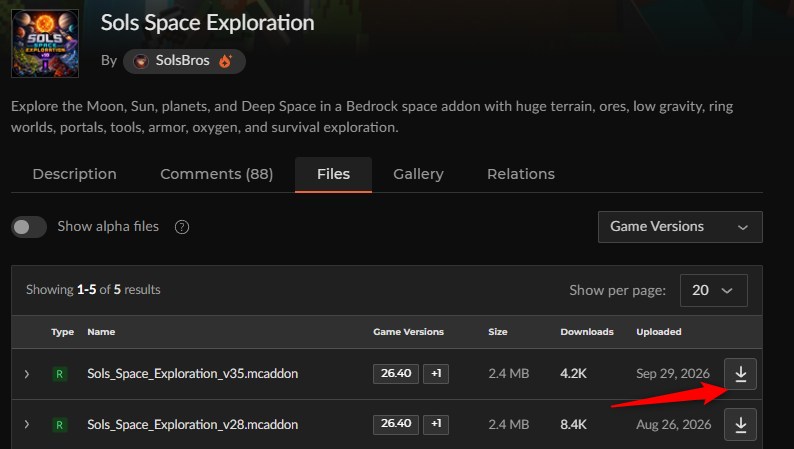Viewport: 794px width, 449px height.
Task: Click the Name column header
Action: point(101,332)
